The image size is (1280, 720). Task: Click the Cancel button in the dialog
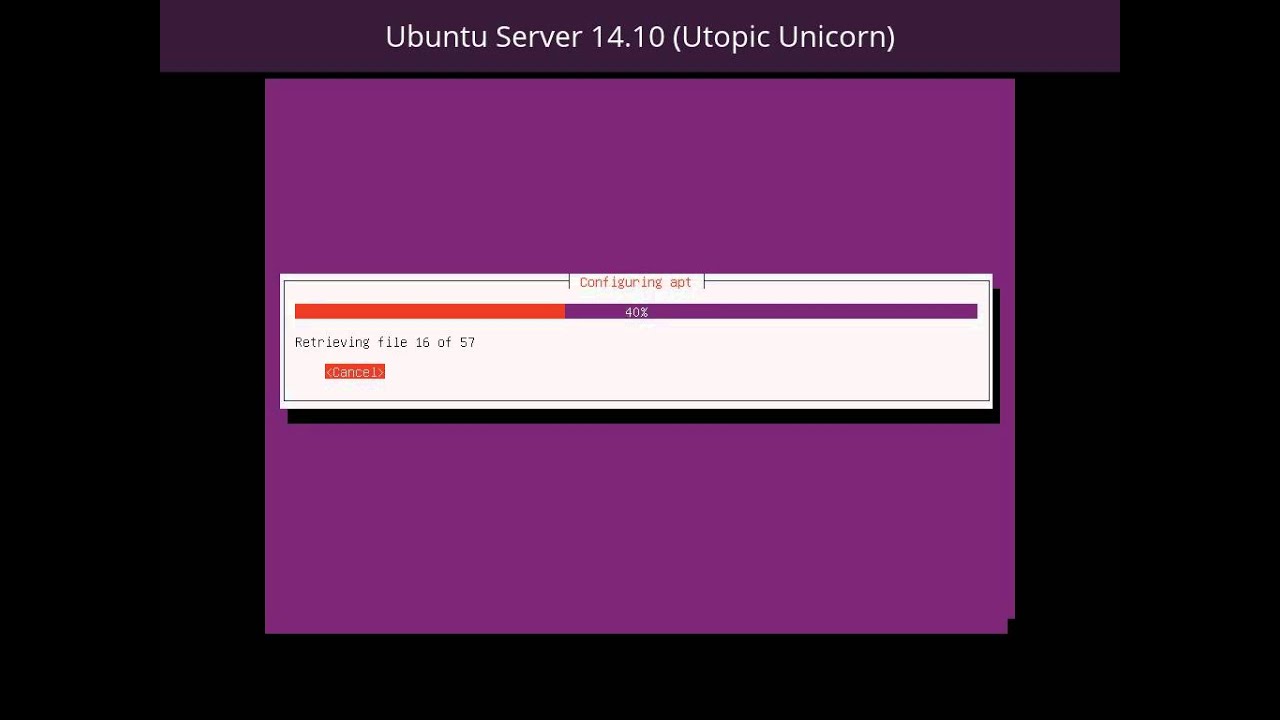coord(355,372)
